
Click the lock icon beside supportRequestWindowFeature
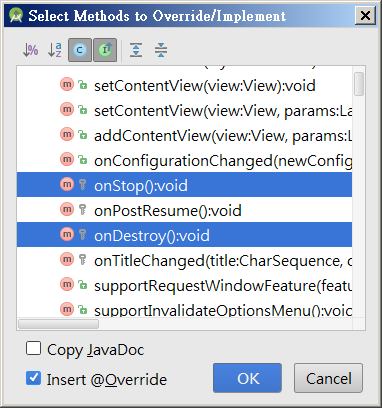82,285
